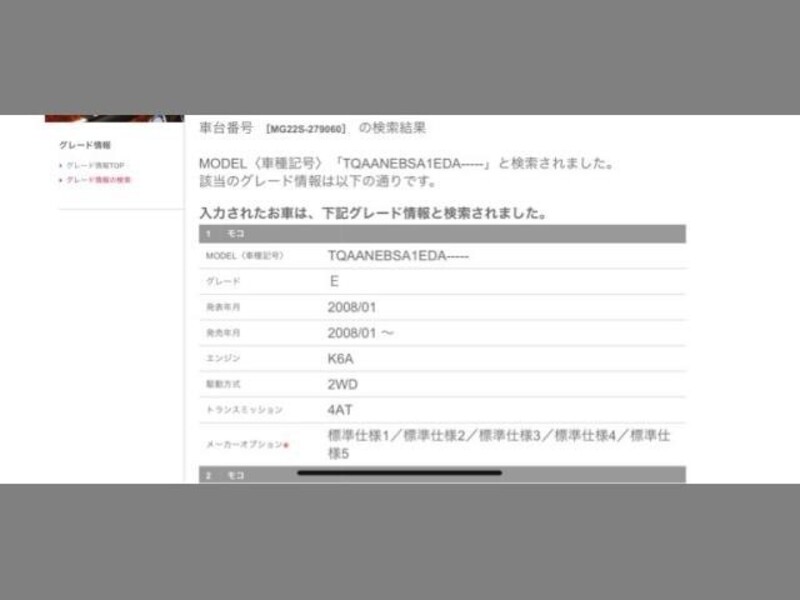Viewport: 800px width, 600px height.
Task: Click the engine value K6A
Action: tap(340, 359)
